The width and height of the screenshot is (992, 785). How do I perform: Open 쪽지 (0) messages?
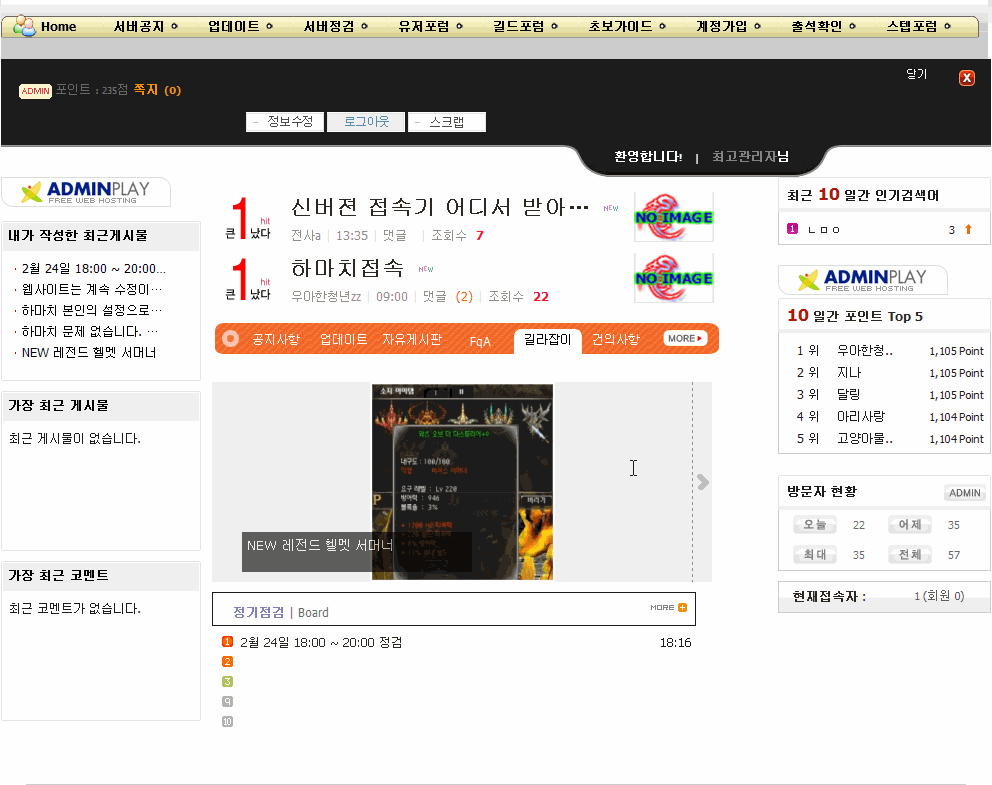point(157,90)
